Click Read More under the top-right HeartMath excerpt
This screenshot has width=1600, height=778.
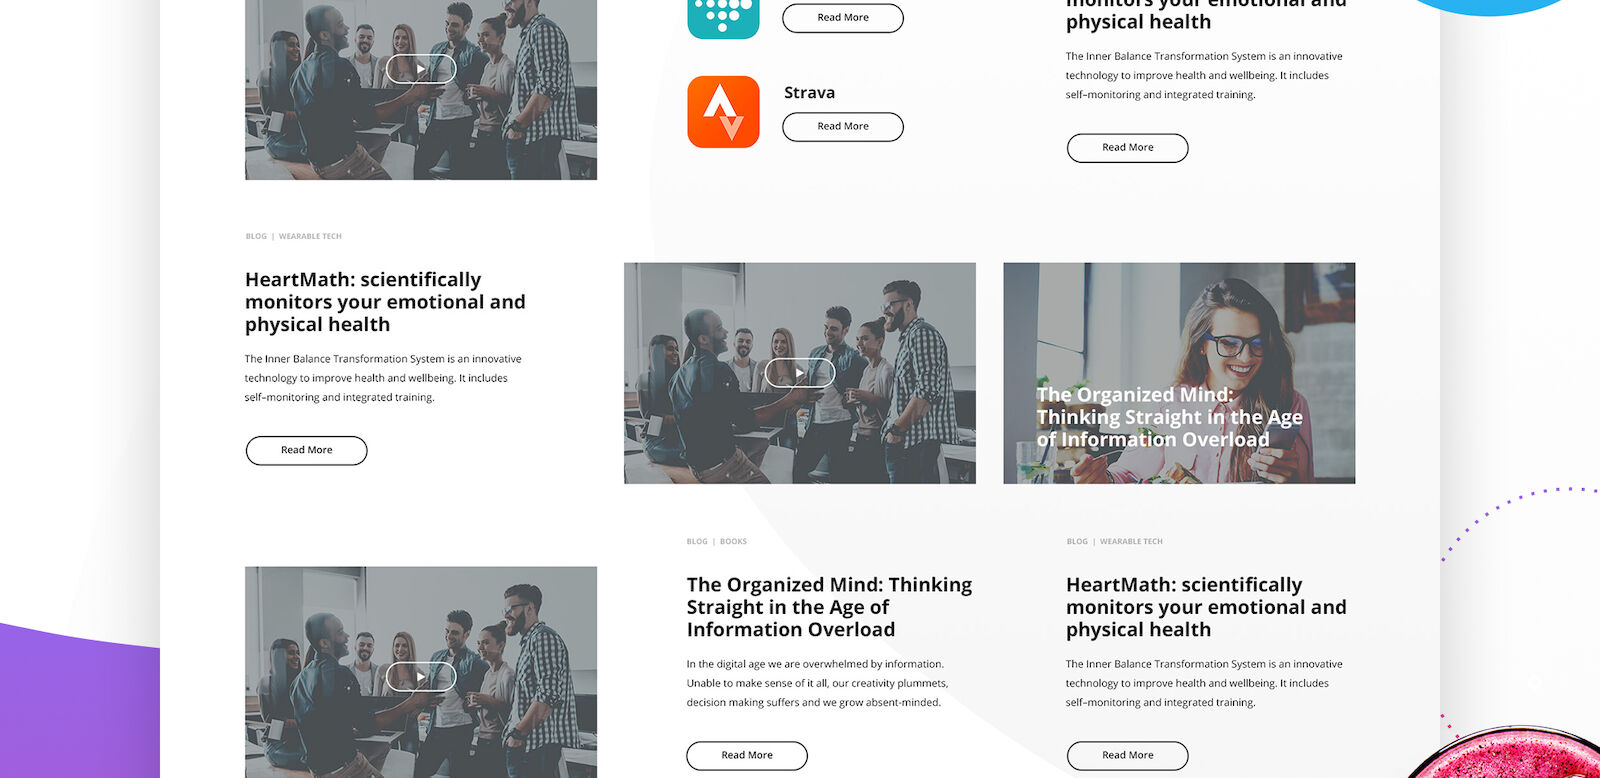[x=1128, y=148]
